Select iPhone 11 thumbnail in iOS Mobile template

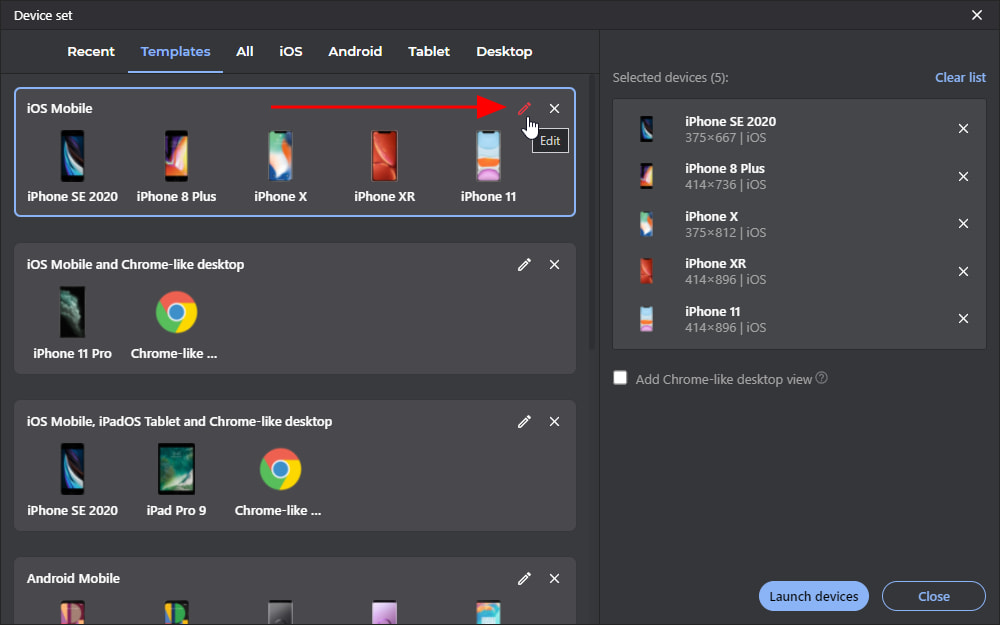tap(489, 156)
